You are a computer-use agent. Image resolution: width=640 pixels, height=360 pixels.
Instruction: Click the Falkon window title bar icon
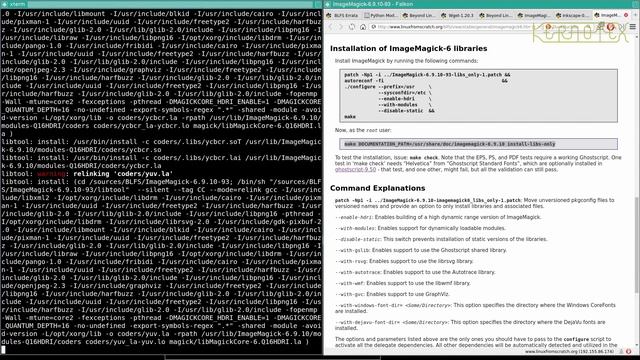coord(328,4)
